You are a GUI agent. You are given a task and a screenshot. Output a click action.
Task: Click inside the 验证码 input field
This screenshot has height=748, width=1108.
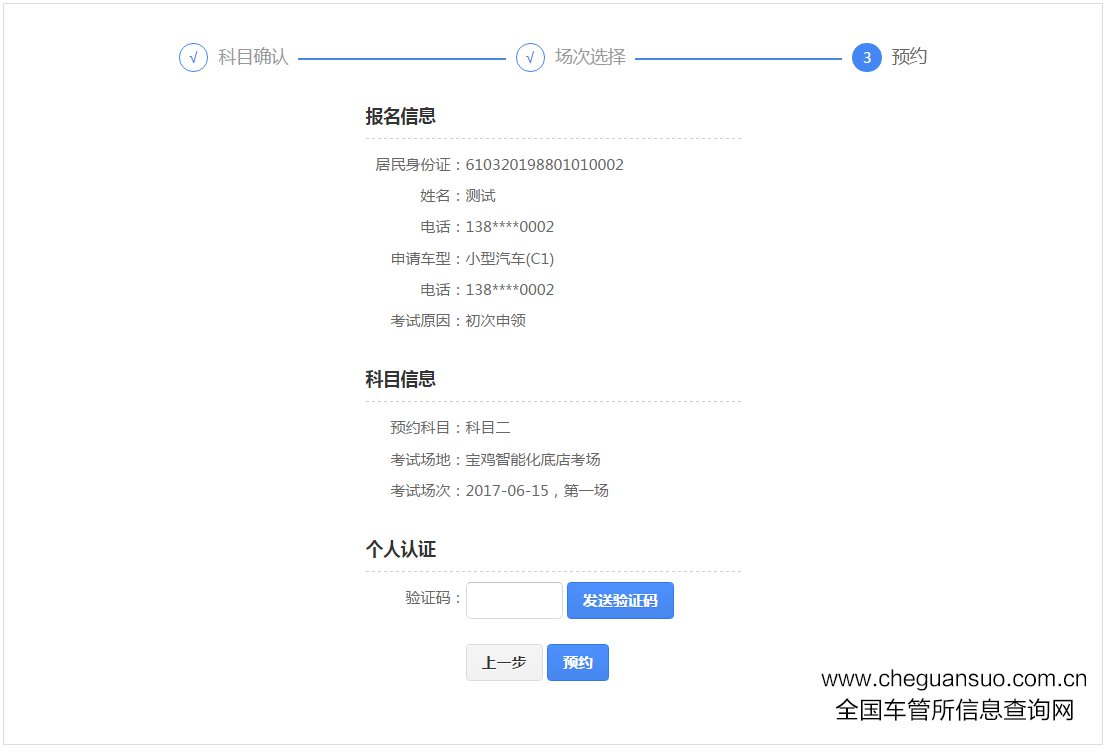pos(514,601)
